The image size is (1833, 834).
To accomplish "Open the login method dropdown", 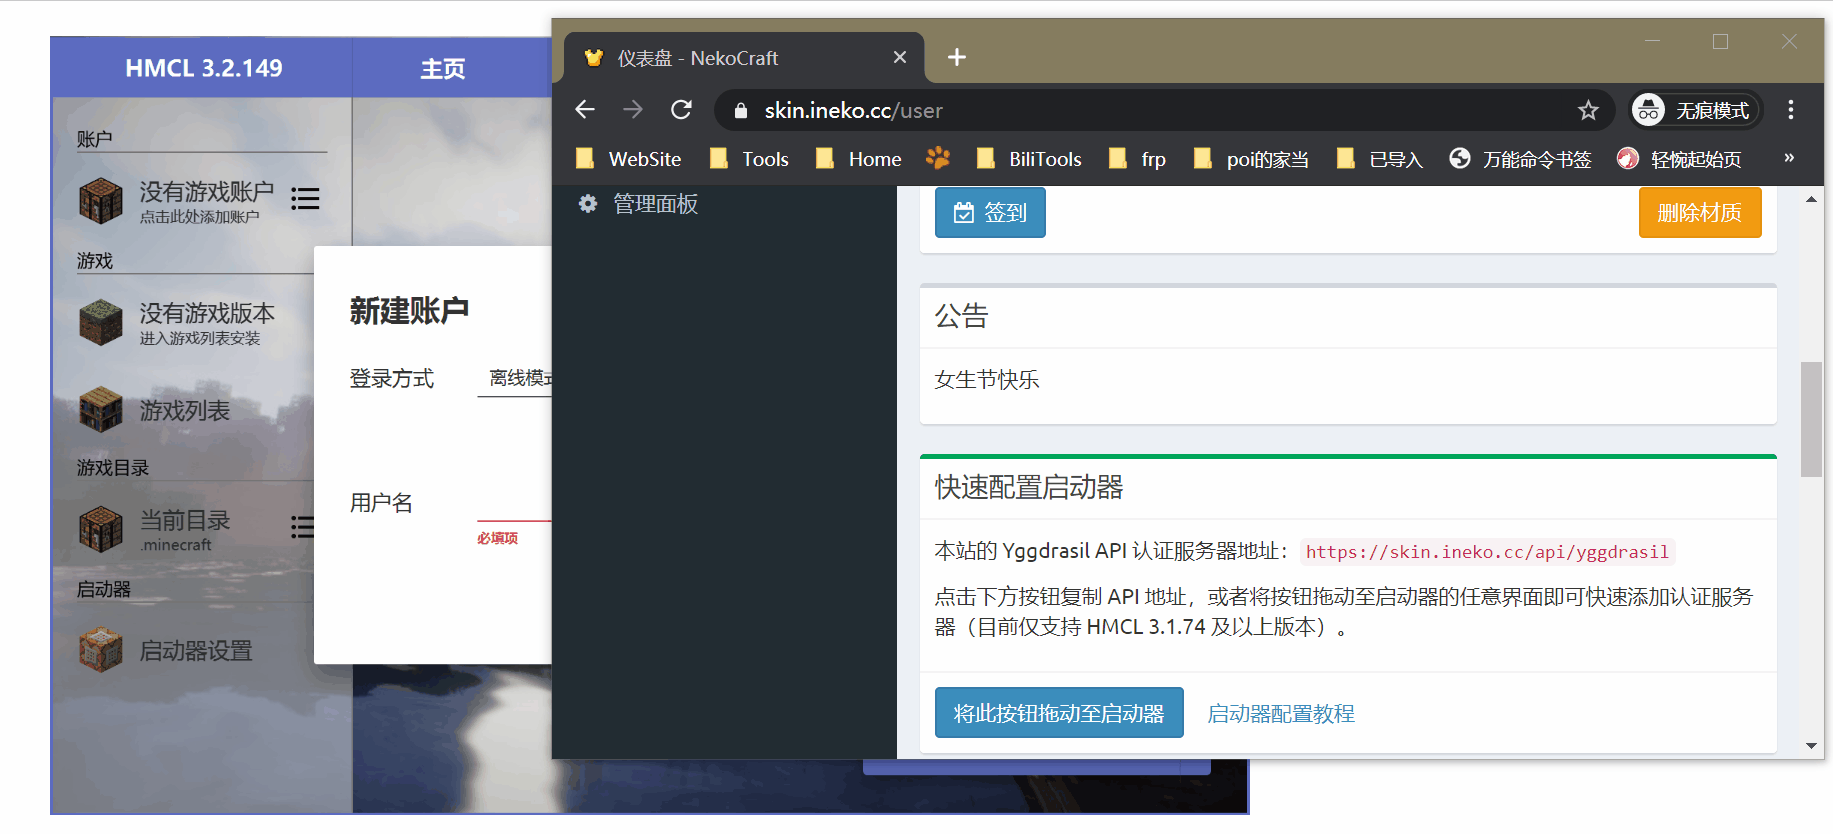I will 515,379.
